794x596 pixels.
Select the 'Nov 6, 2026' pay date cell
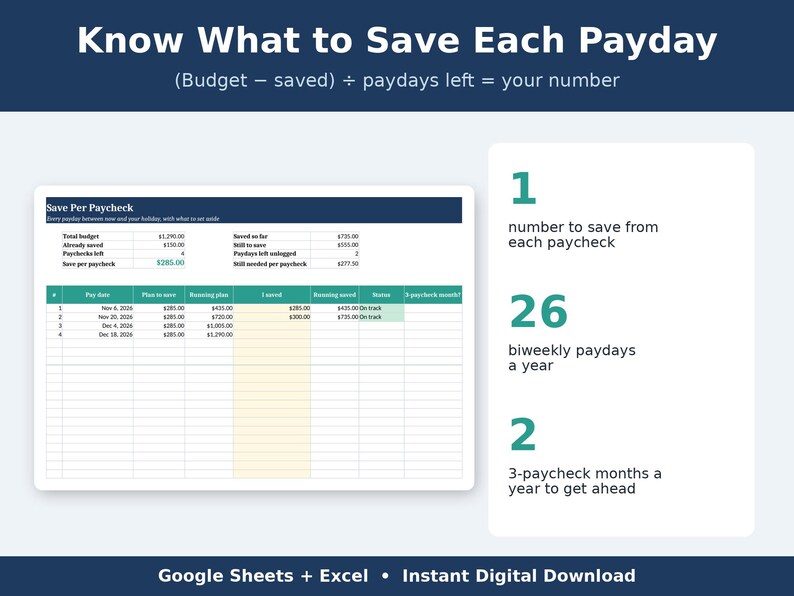point(98,308)
